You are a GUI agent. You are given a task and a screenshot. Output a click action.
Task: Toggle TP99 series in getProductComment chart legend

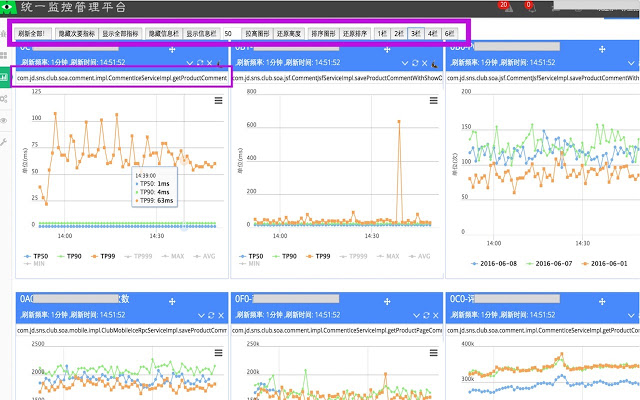(103, 256)
